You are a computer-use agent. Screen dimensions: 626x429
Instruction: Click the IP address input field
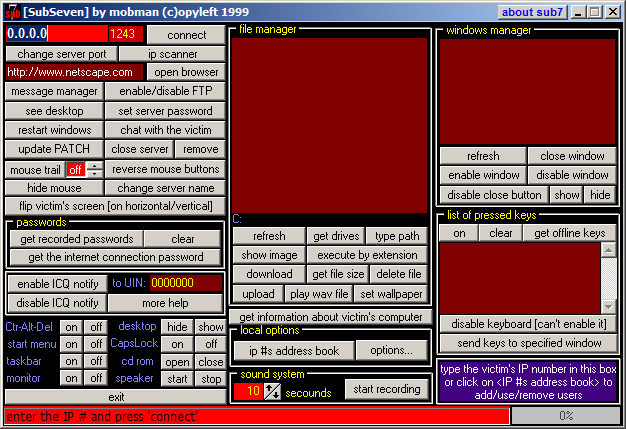(56, 34)
